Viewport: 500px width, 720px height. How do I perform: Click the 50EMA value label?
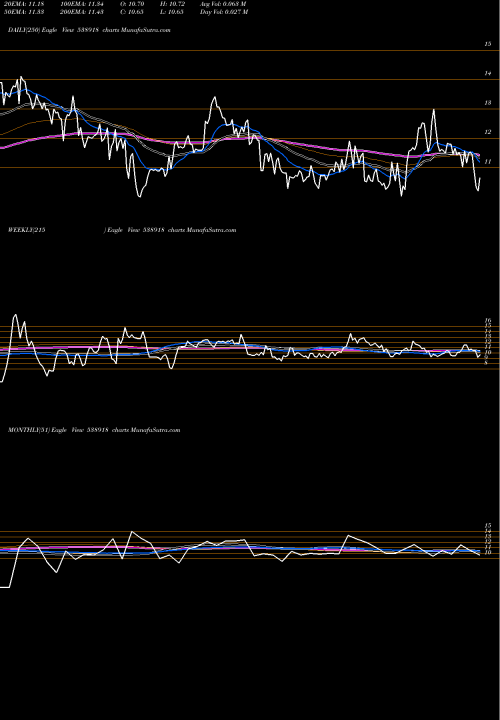tap(24, 12)
